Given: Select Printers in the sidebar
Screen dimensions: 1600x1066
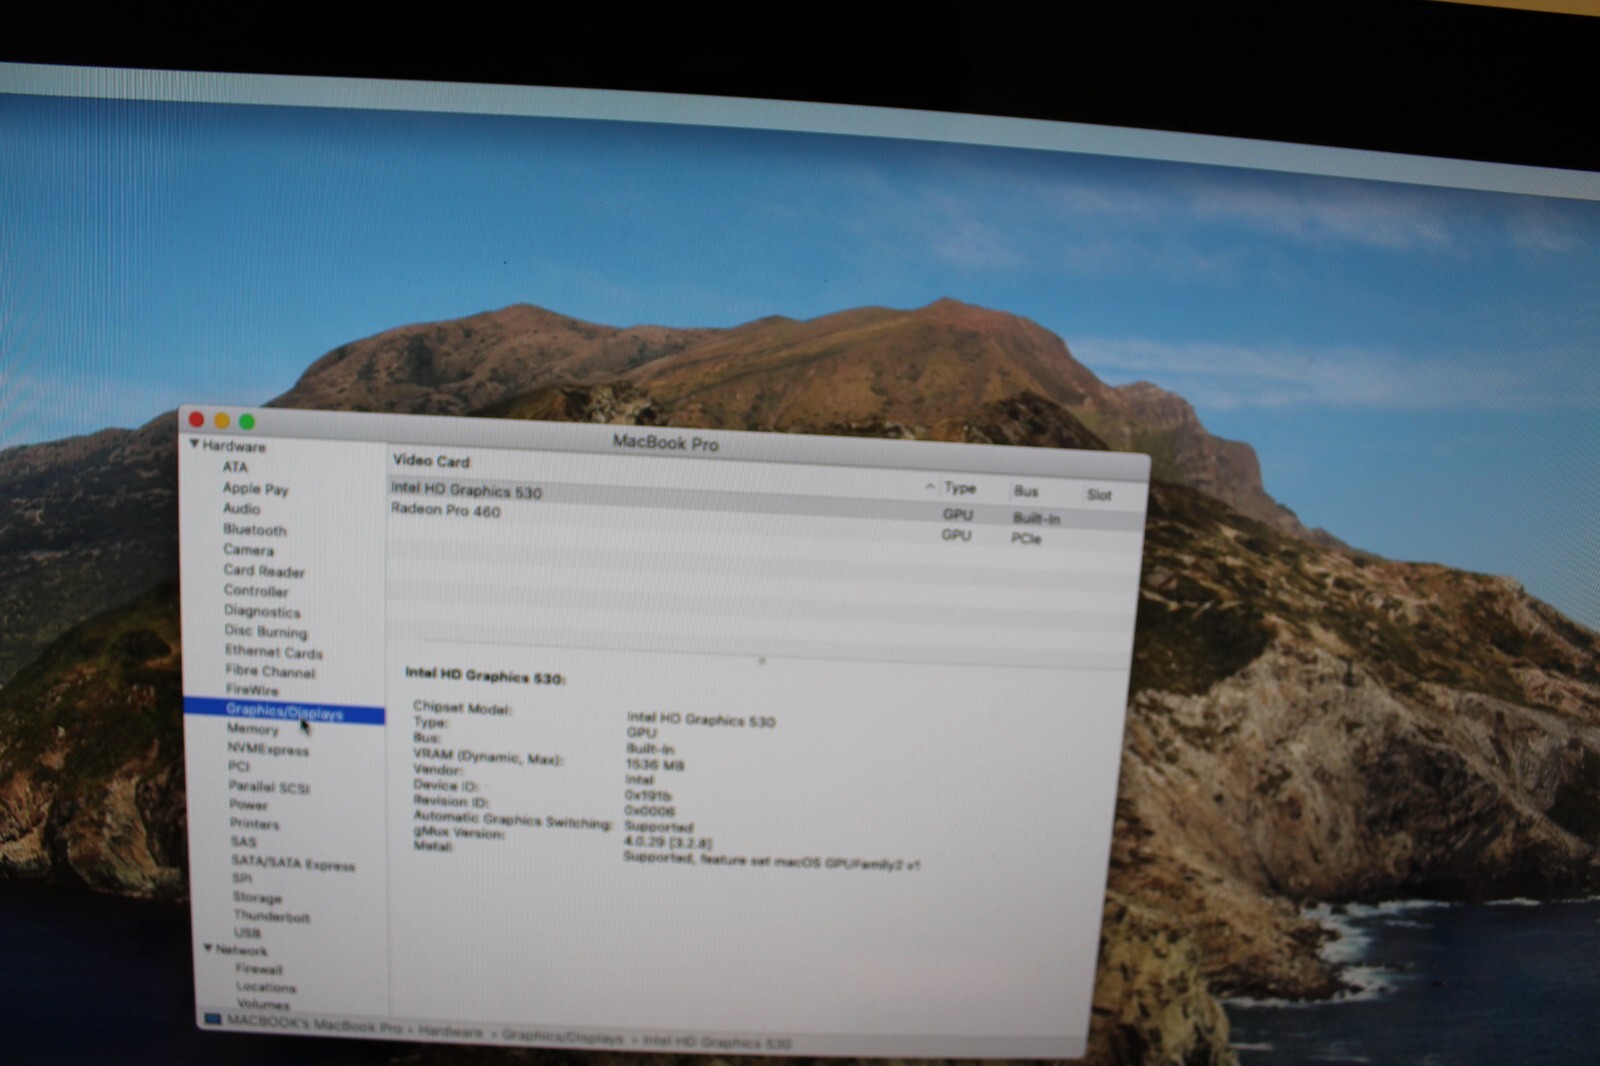Looking at the screenshot, I should 254,824.
